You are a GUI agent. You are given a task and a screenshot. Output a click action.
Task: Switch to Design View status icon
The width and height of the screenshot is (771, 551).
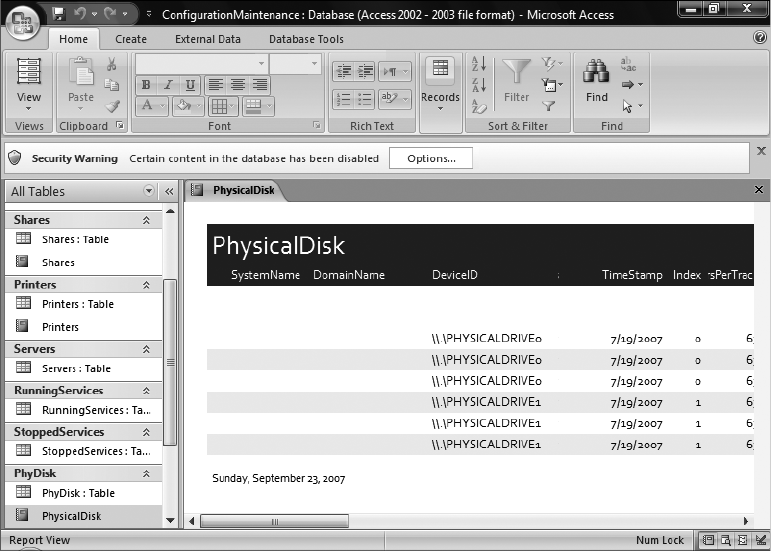click(760, 540)
